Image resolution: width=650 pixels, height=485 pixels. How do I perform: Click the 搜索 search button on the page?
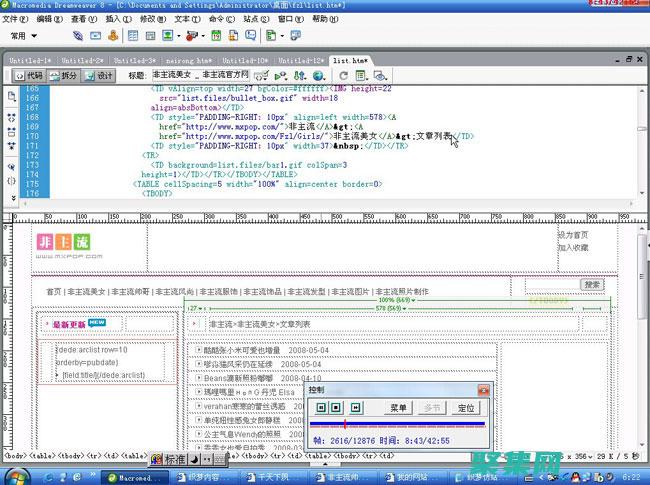tap(592, 285)
